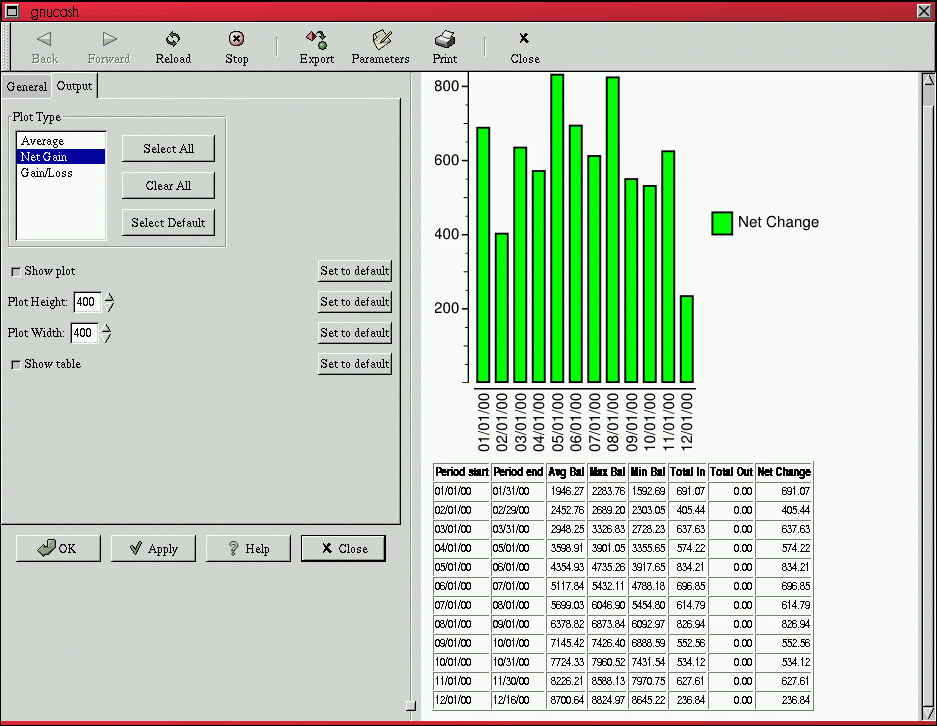This screenshot has width=937, height=726.
Task: Decrease Plot Width with down arrow
Action: click(x=106, y=339)
